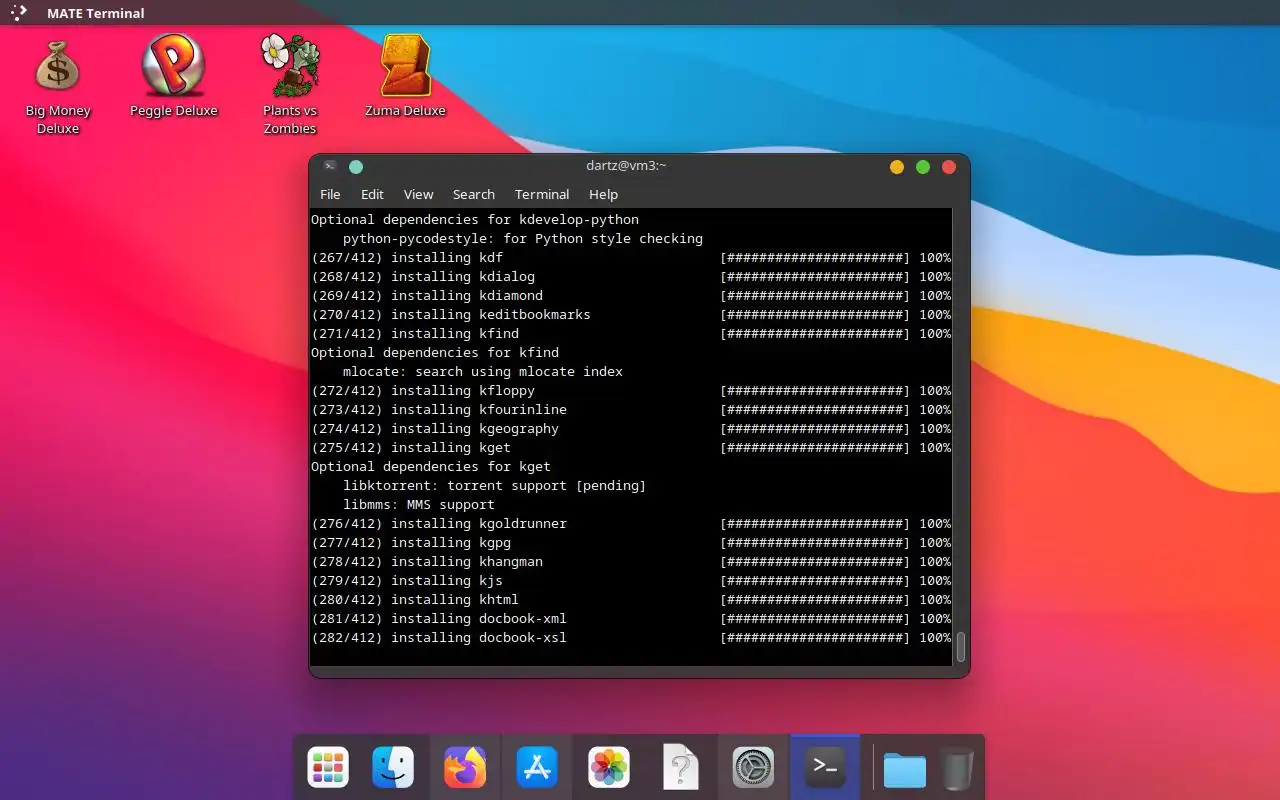Select the Terminal icon in dock
The height and width of the screenshot is (800, 1280).
click(x=825, y=768)
